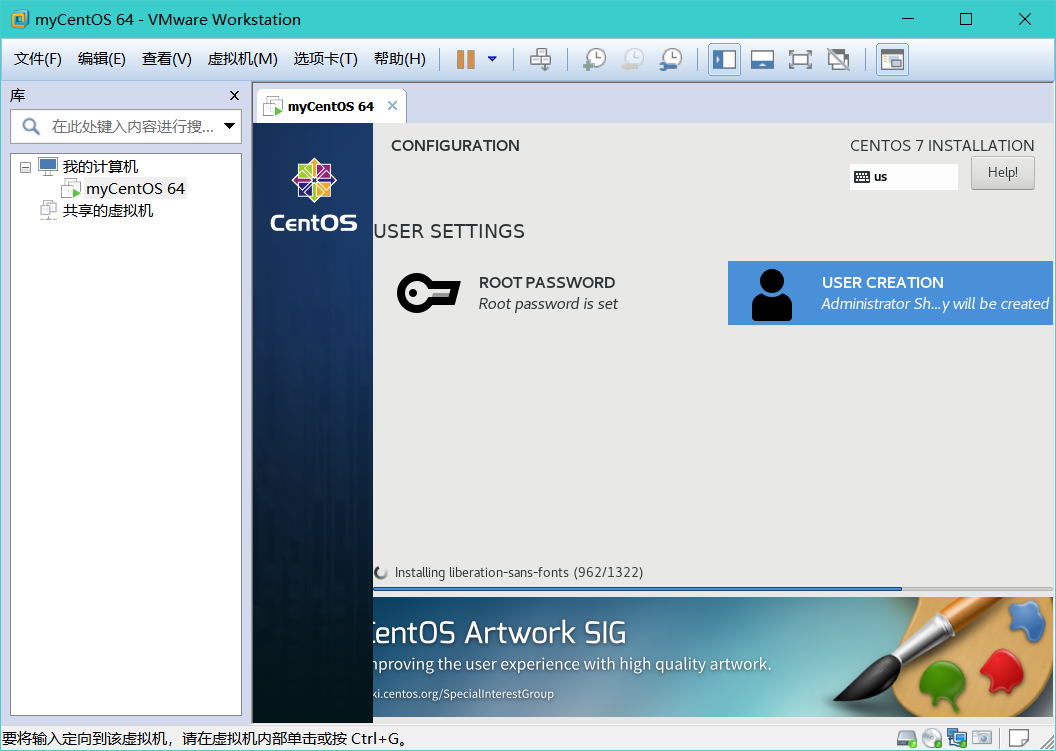Click the 'CENTOS 7 INSTALLATION' heading text

point(942,145)
